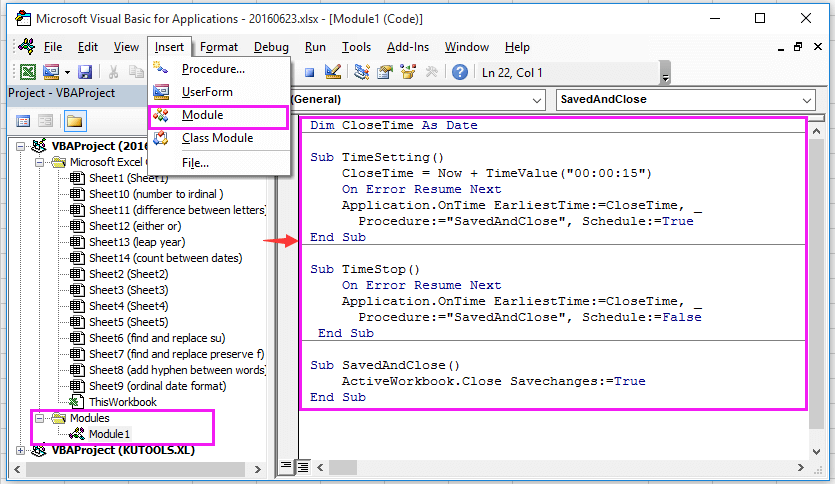Switch to Full Module View button

[300, 466]
